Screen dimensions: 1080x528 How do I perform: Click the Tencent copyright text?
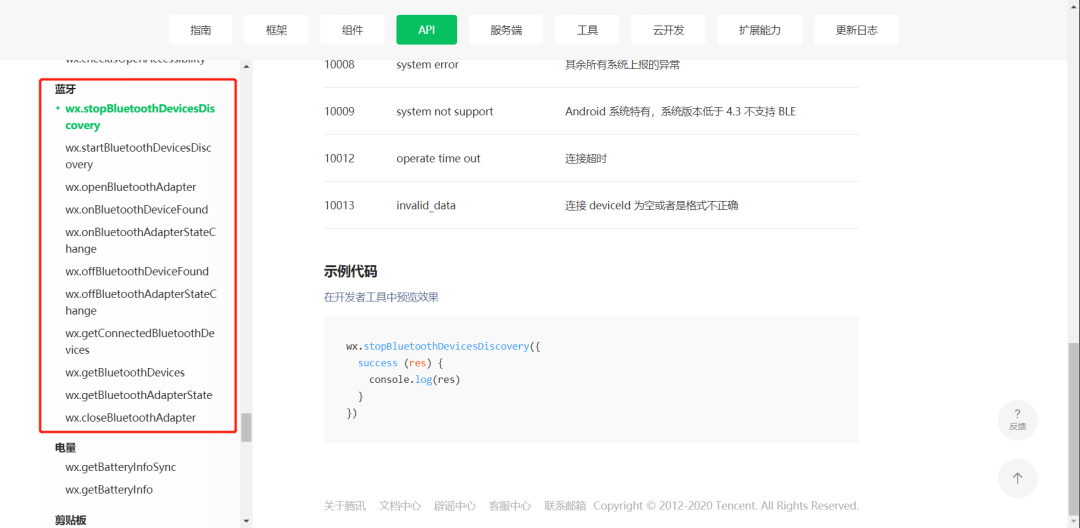coord(726,505)
